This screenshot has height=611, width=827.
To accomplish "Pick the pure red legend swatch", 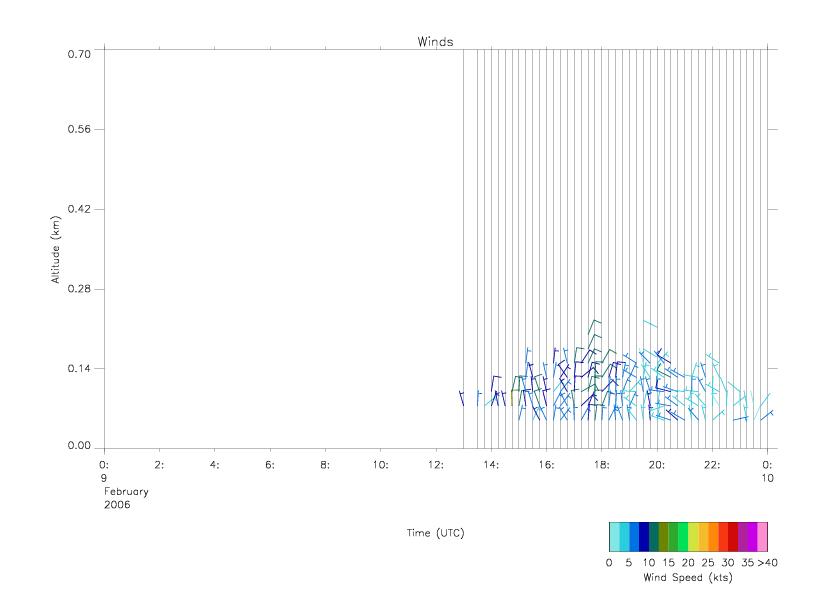I will 733,537.
